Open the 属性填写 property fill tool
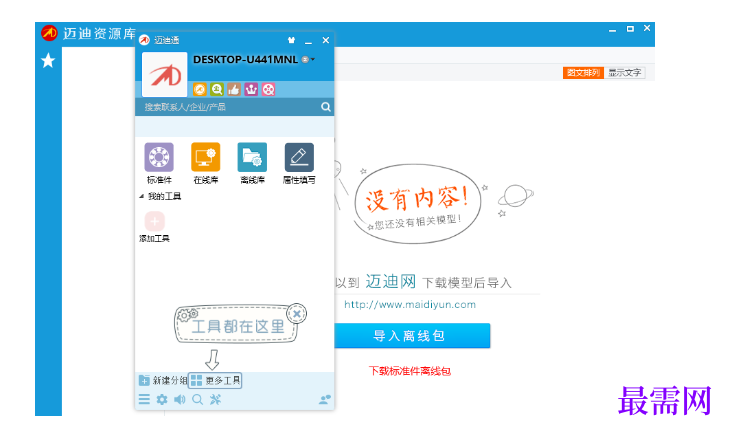The height and width of the screenshot is (432, 730). (299, 157)
